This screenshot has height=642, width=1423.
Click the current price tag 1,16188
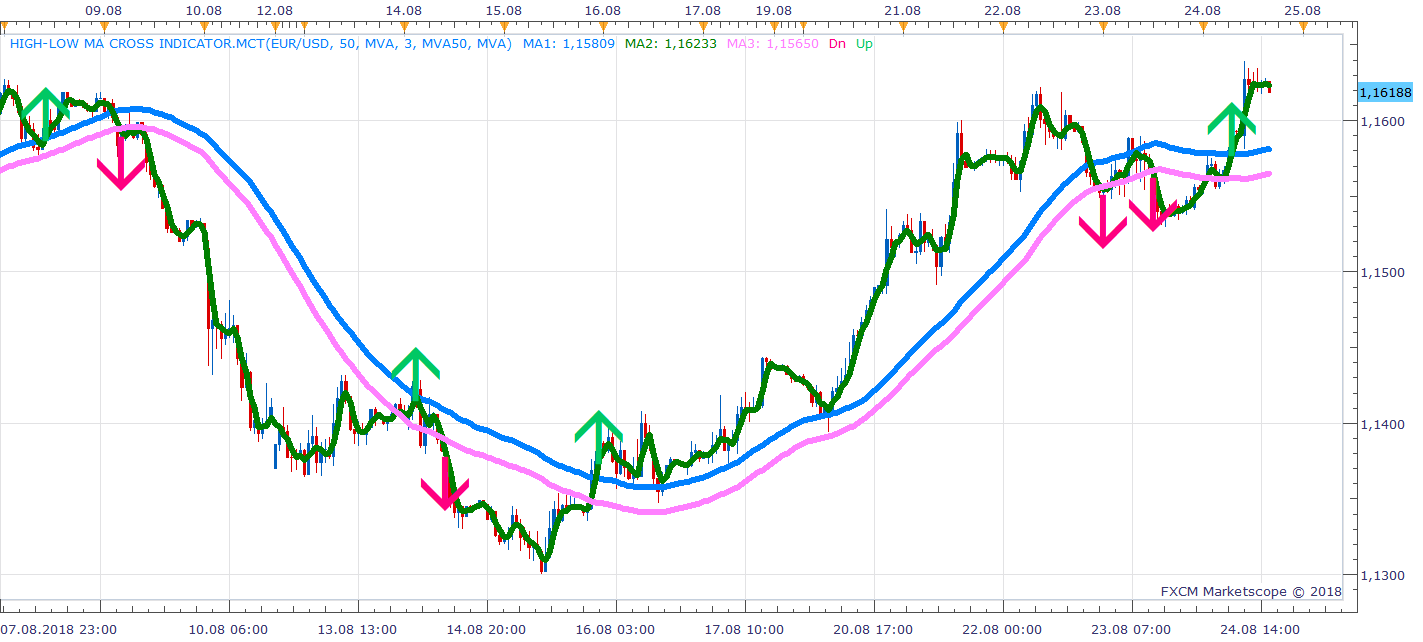(x=1385, y=92)
